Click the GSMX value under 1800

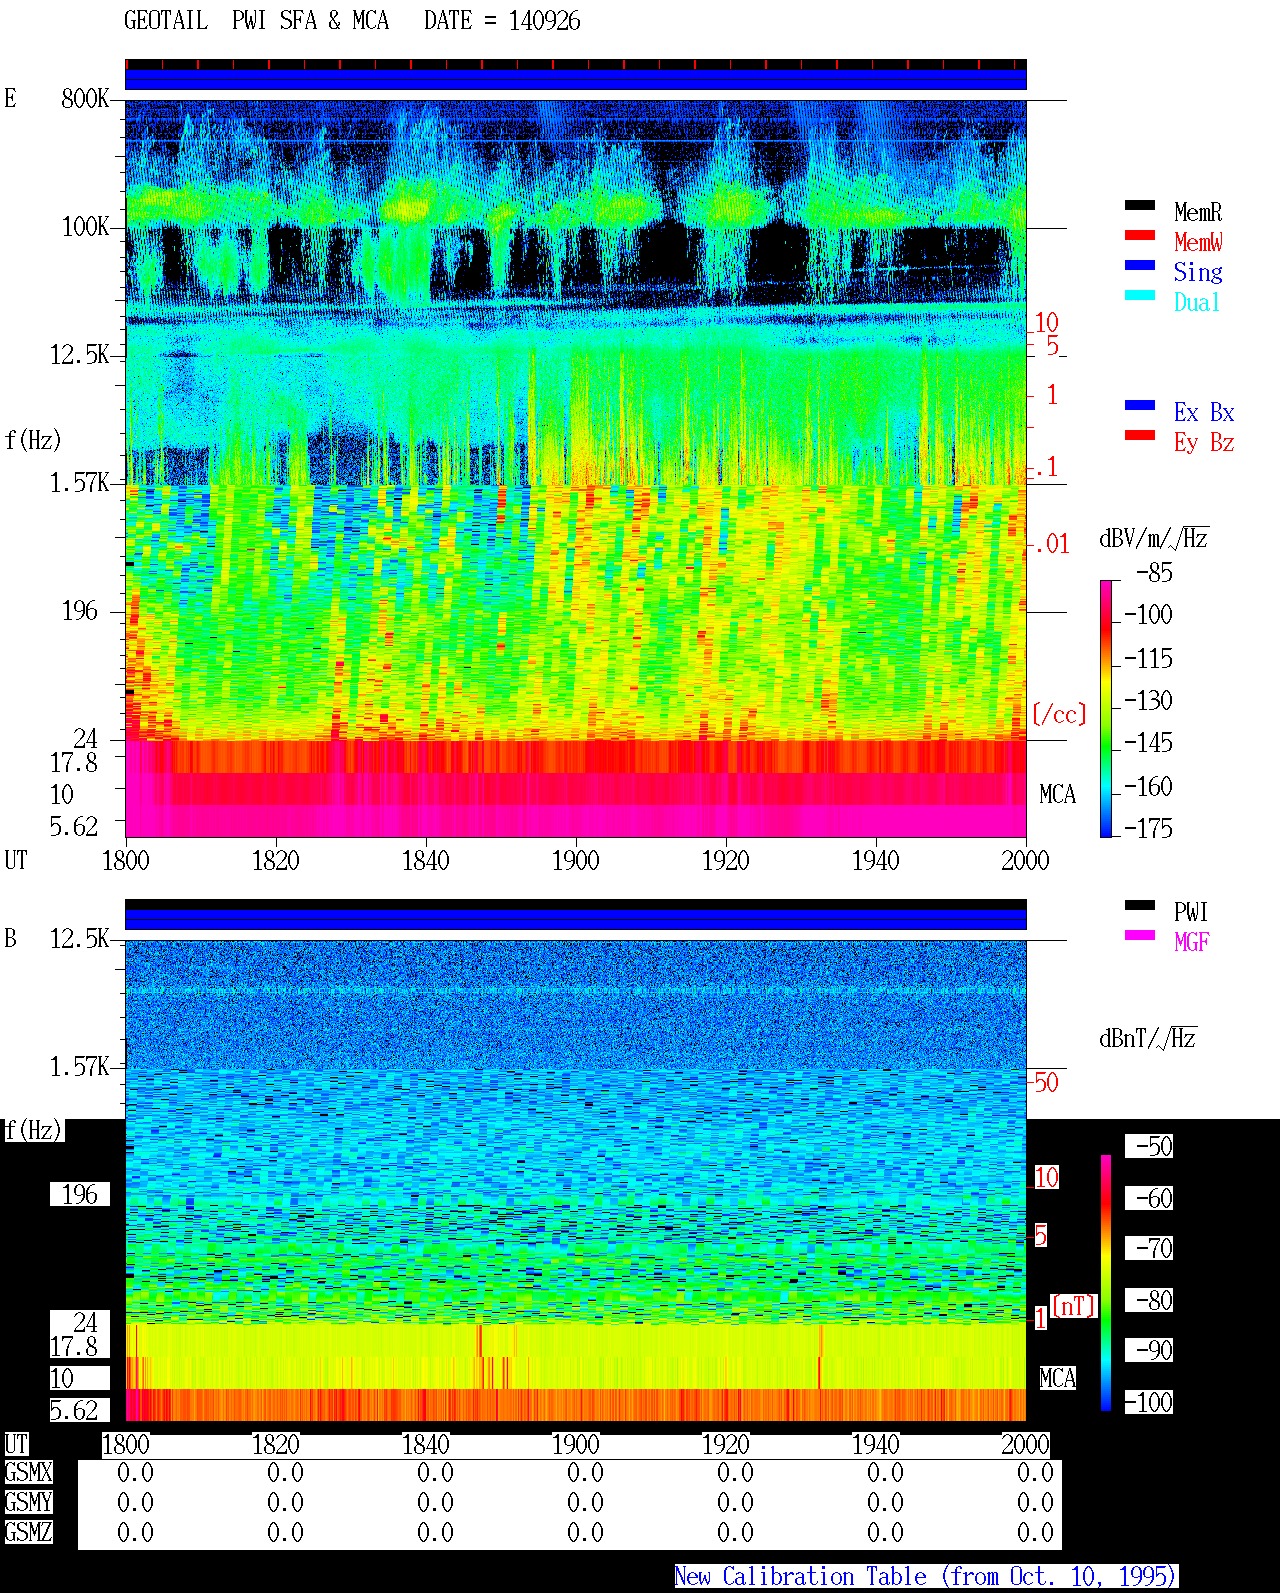[x=135, y=1472]
